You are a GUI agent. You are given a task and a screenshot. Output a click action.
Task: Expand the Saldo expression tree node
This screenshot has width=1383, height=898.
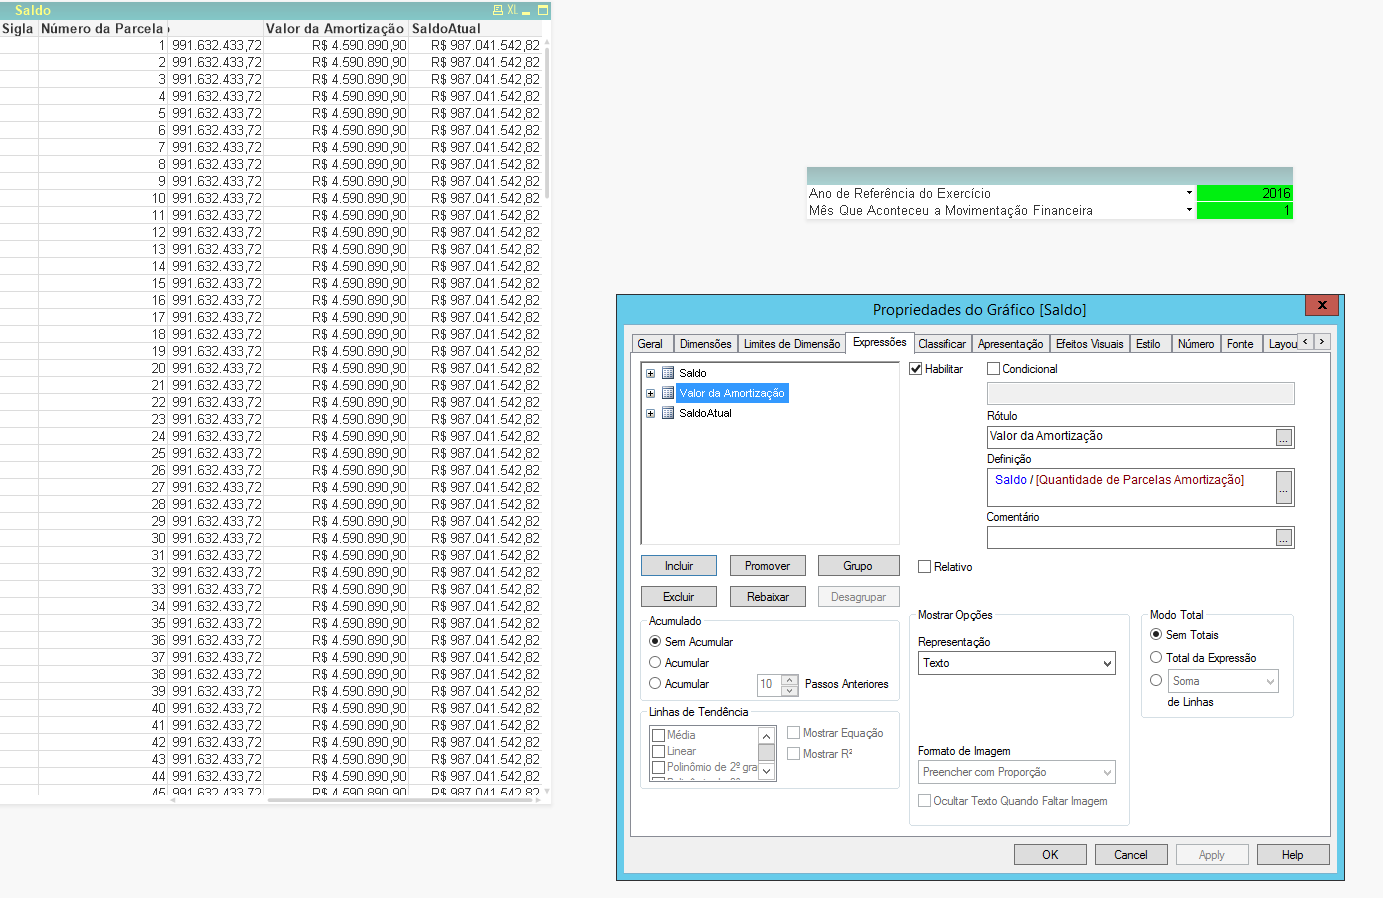click(x=650, y=373)
